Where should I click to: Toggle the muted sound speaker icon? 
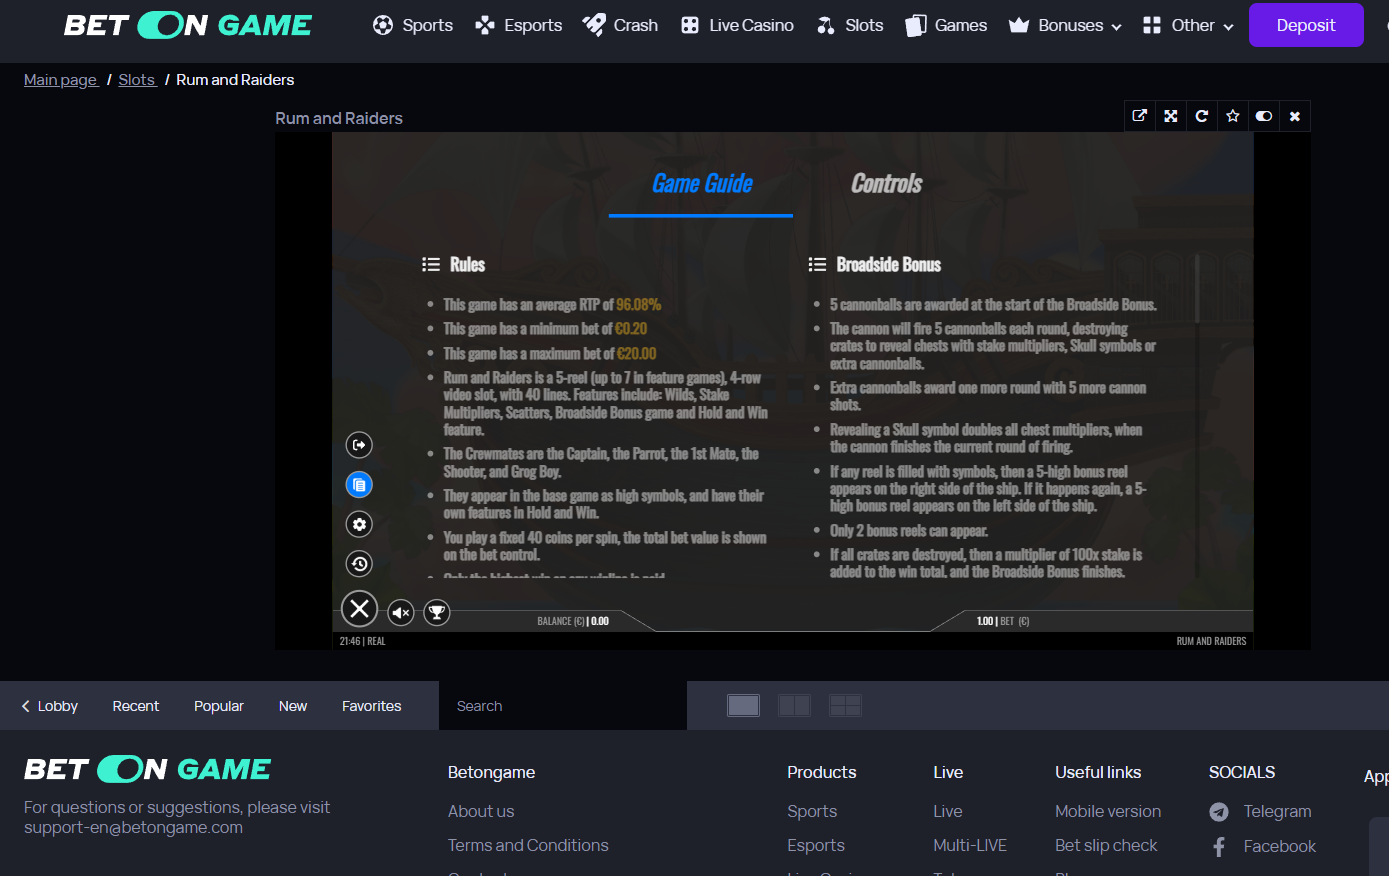[x=401, y=612]
